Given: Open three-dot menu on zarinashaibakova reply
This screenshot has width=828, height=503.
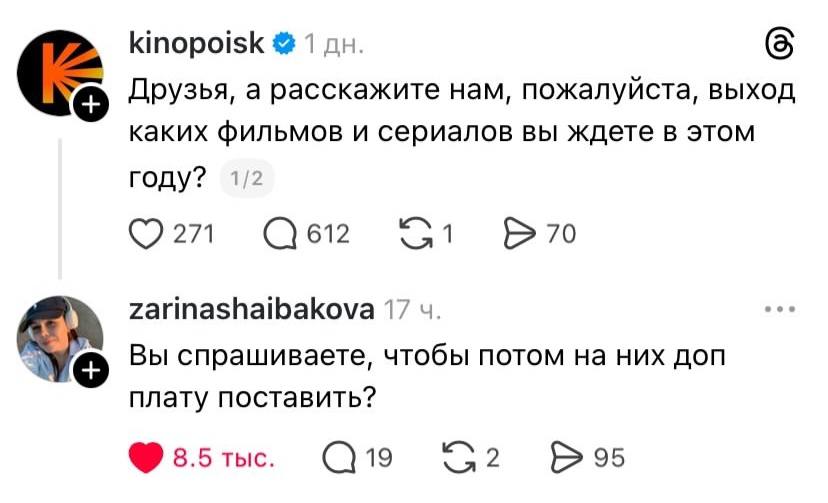Looking at the screenshot, I should click(x=779, y=310).
